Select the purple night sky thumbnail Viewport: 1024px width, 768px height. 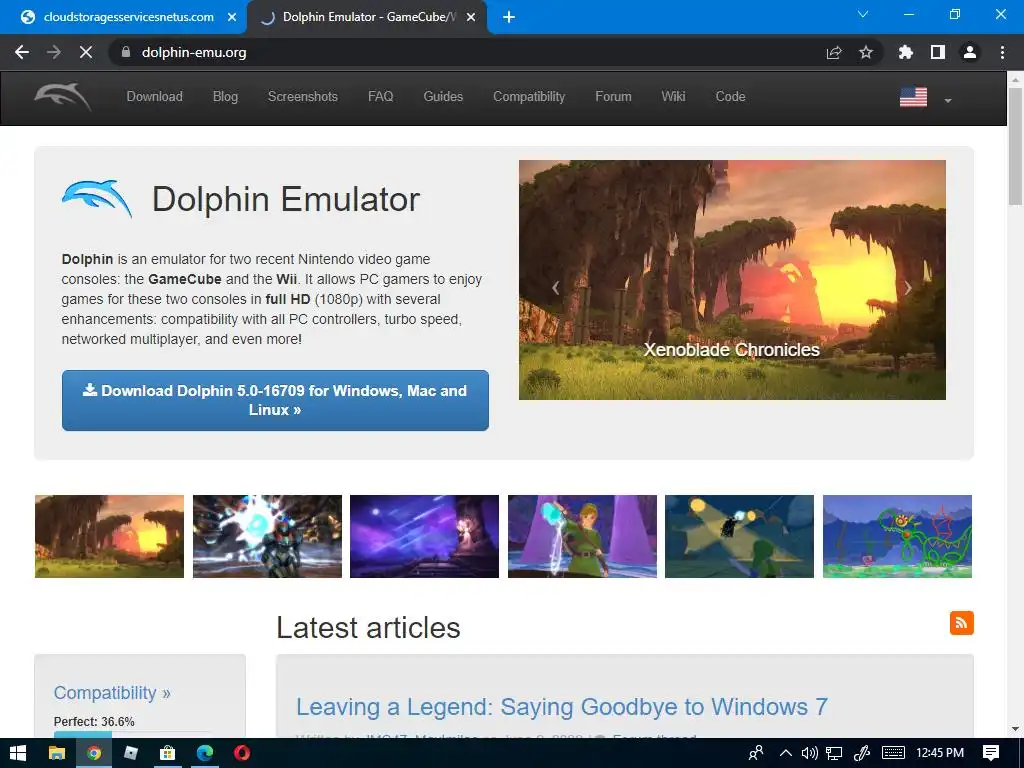point(424,536)
